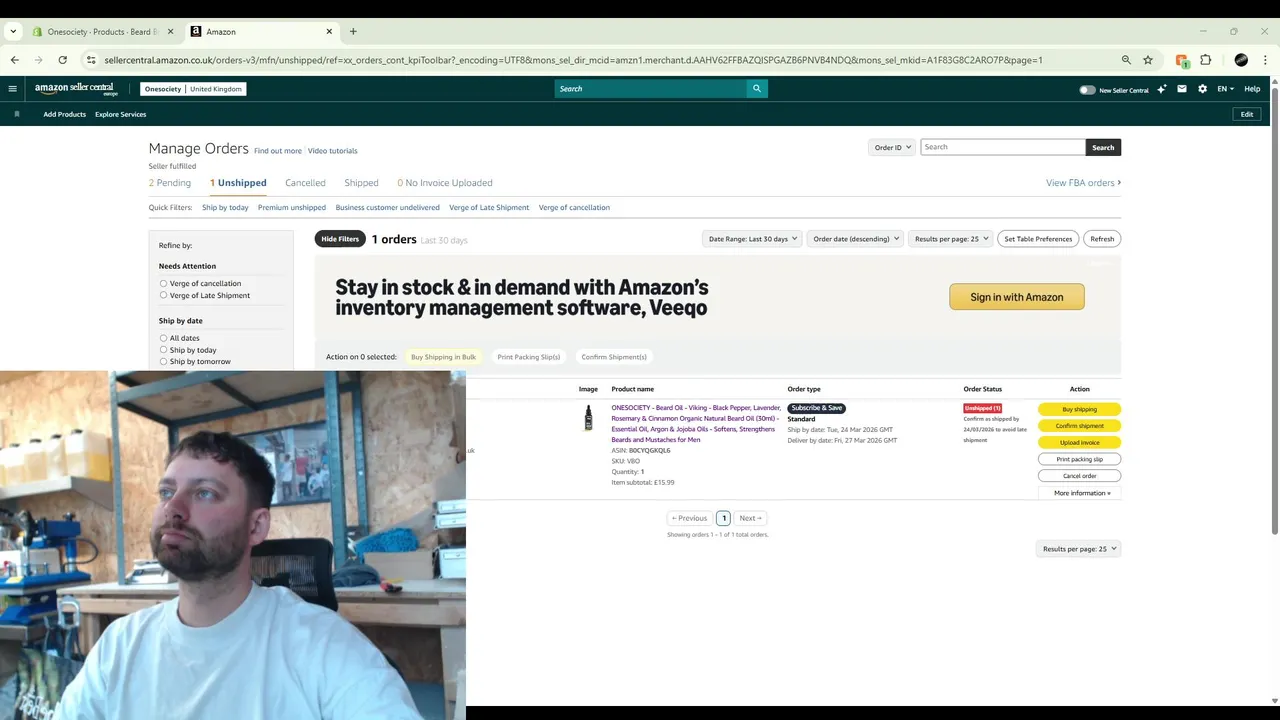This screenshot has height=720, width=1280.
Task: Expand More information under order actions
Action: click(1081, 493)
